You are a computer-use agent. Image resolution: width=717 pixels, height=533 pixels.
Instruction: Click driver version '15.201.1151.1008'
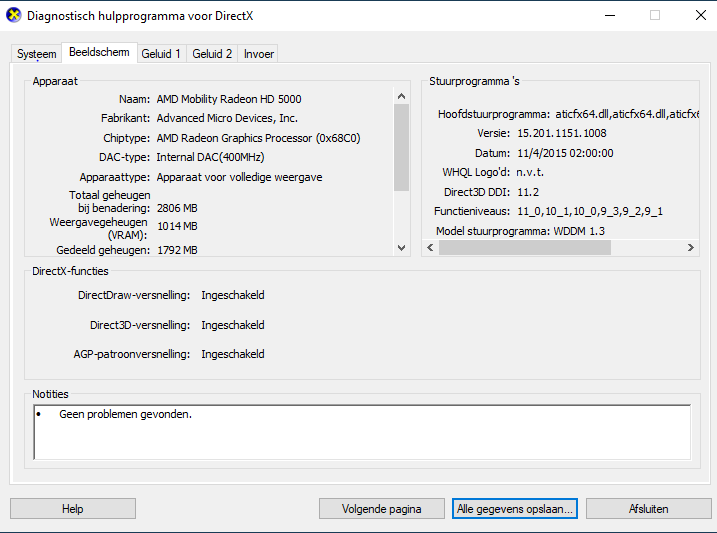pos(562,133)
